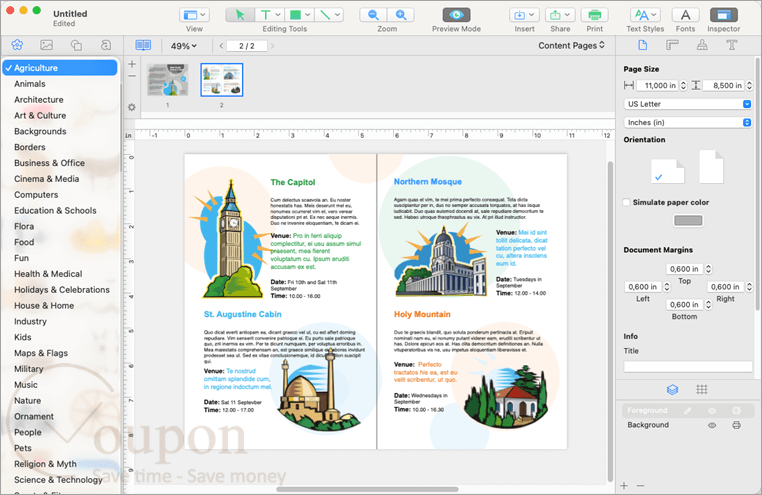
Task: Click the page width stepper
Action: tap(683, 85)
